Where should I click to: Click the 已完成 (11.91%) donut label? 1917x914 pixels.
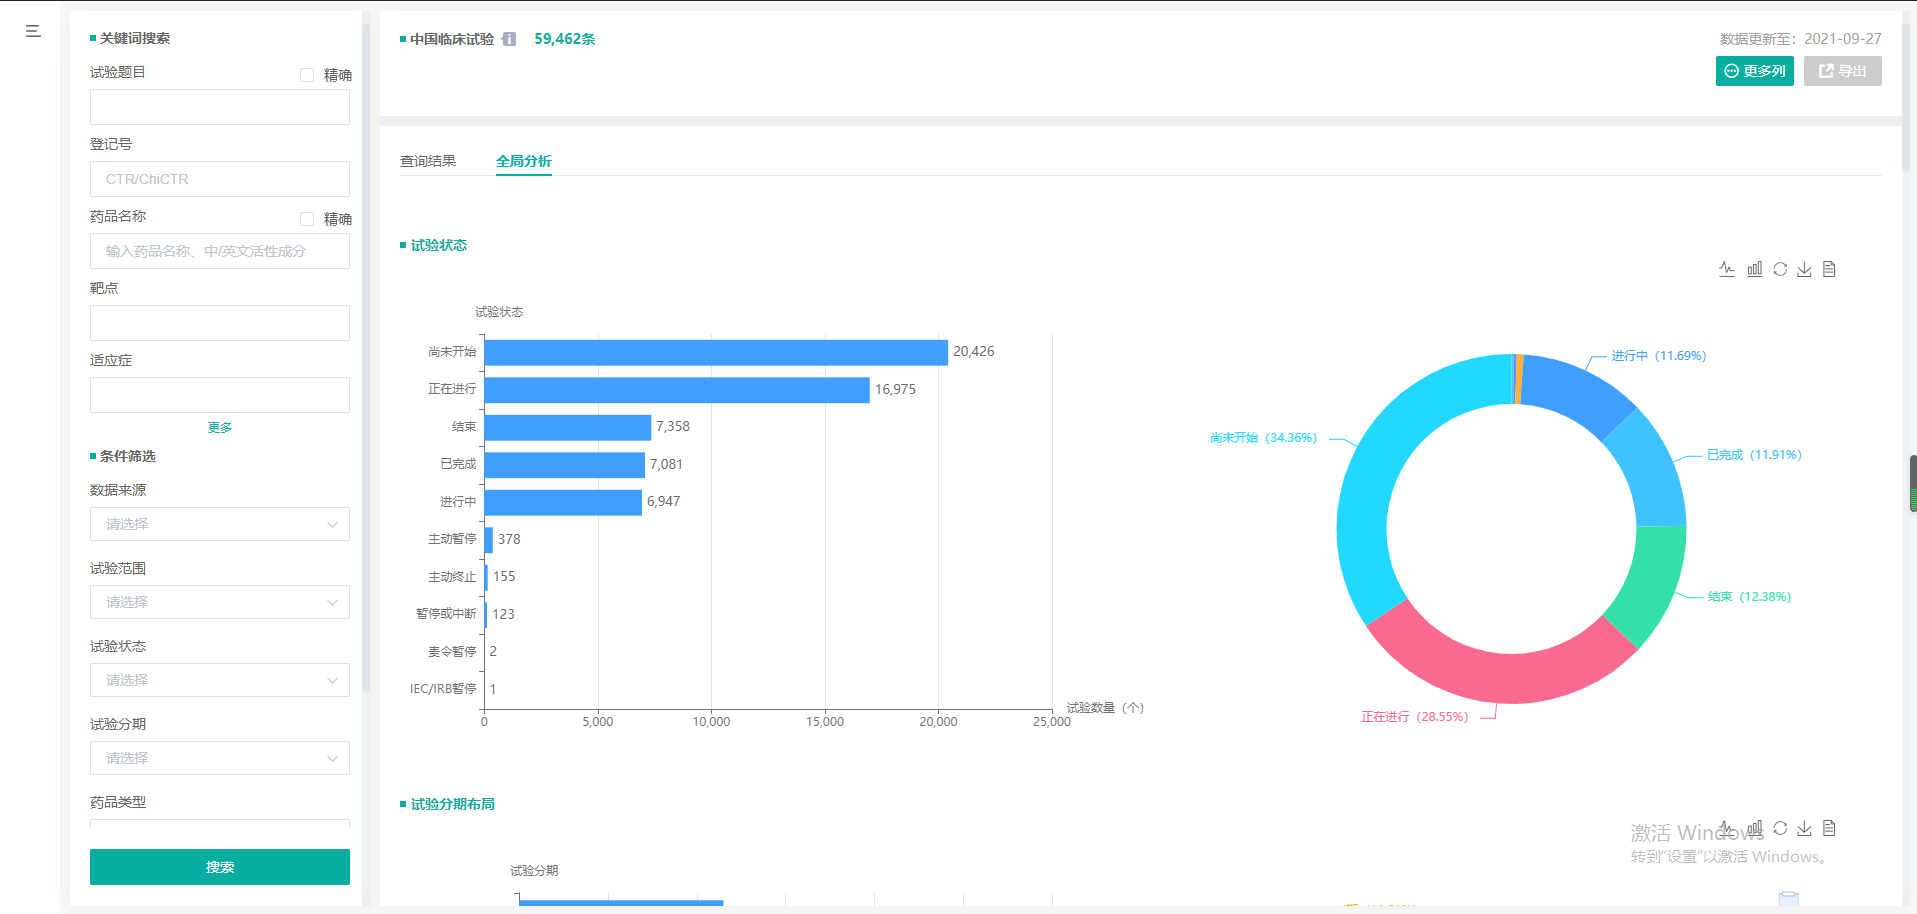click(x=1754, y=455)
